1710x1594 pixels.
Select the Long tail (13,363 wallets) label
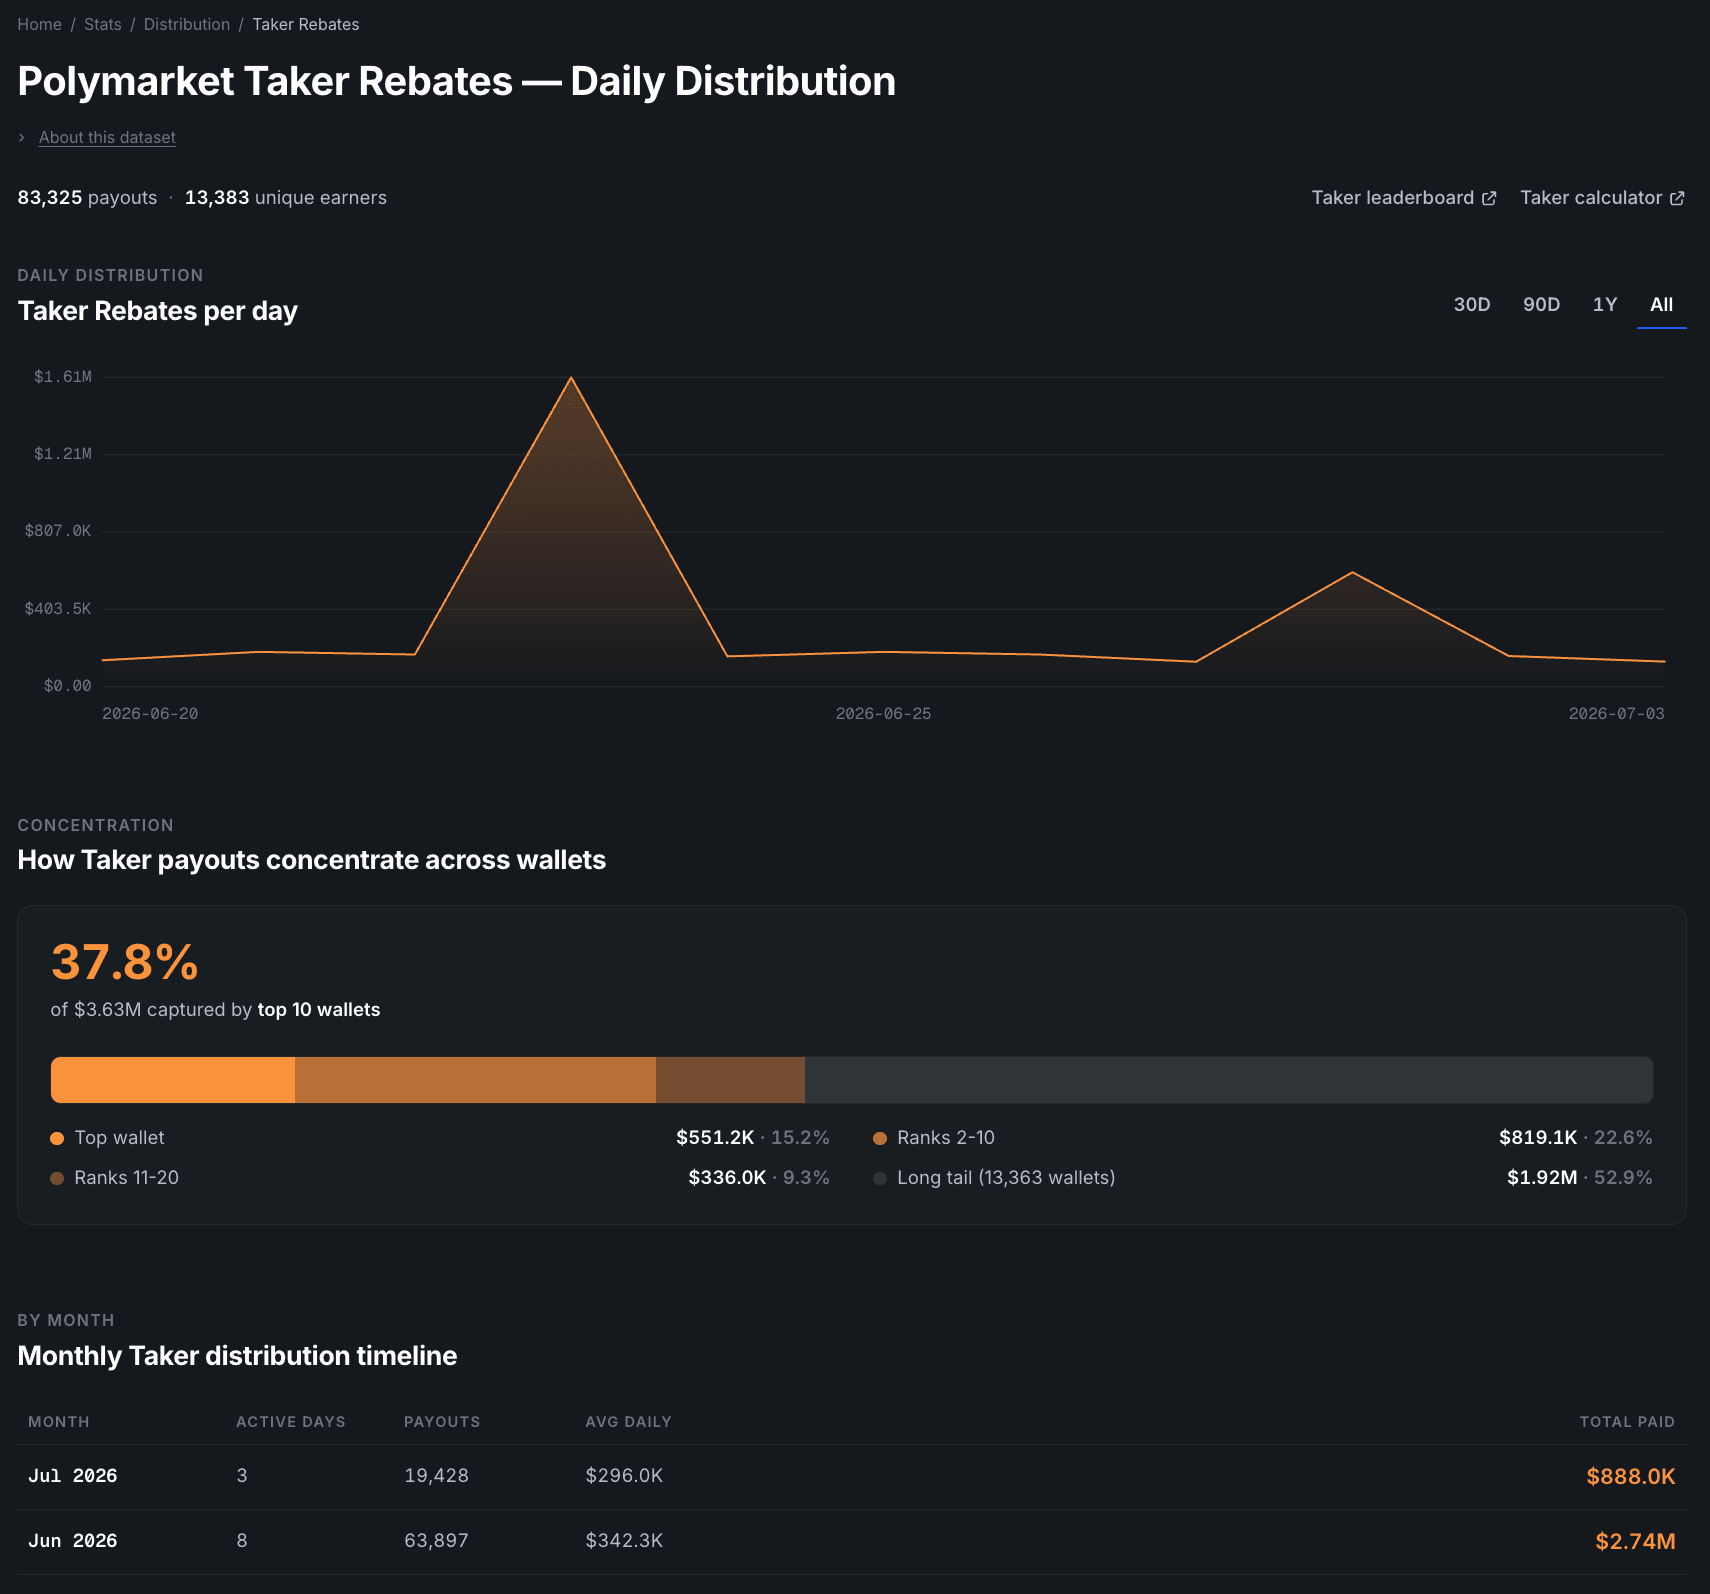pos(1006,1177)
